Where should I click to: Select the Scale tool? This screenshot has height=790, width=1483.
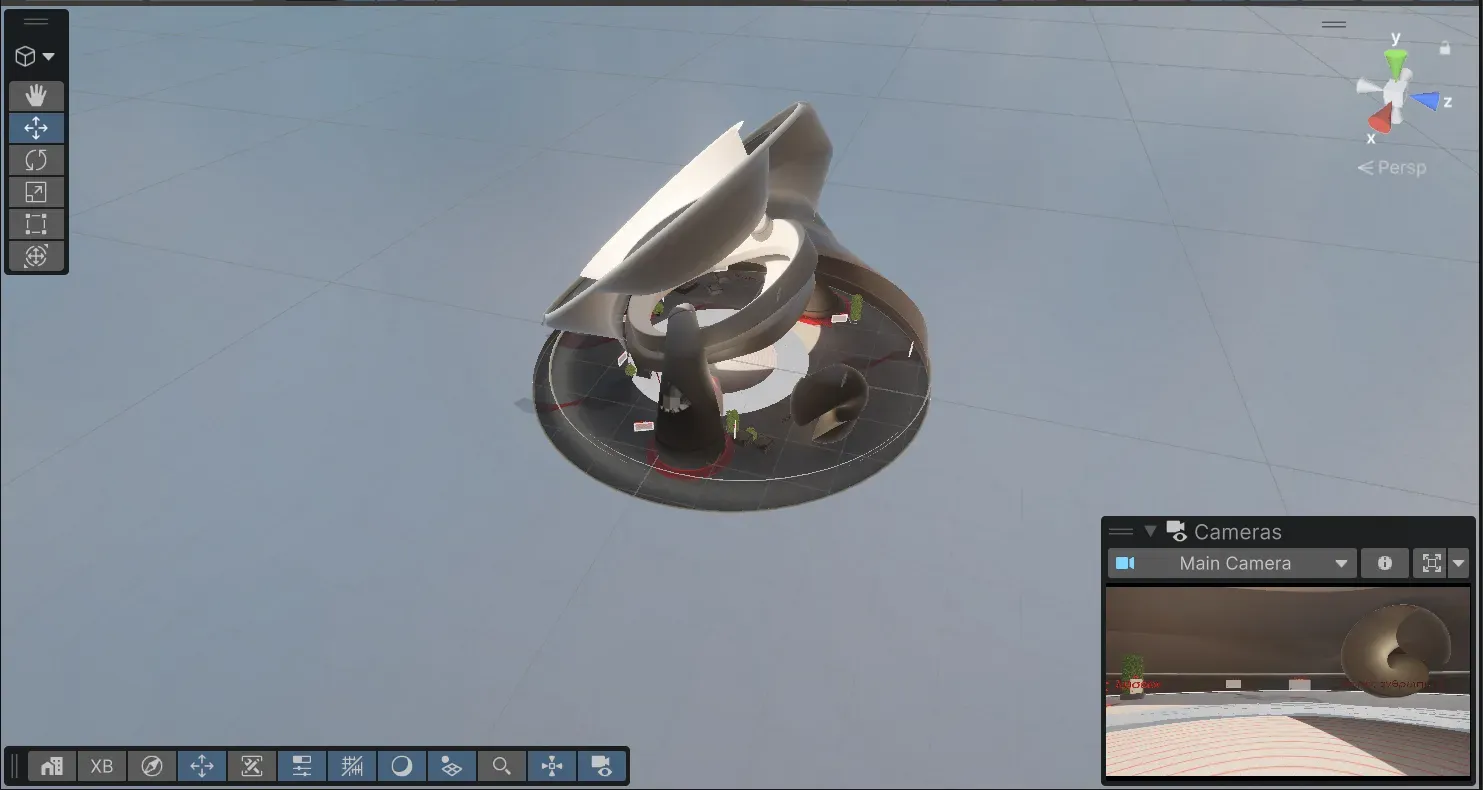click(36, 192)
